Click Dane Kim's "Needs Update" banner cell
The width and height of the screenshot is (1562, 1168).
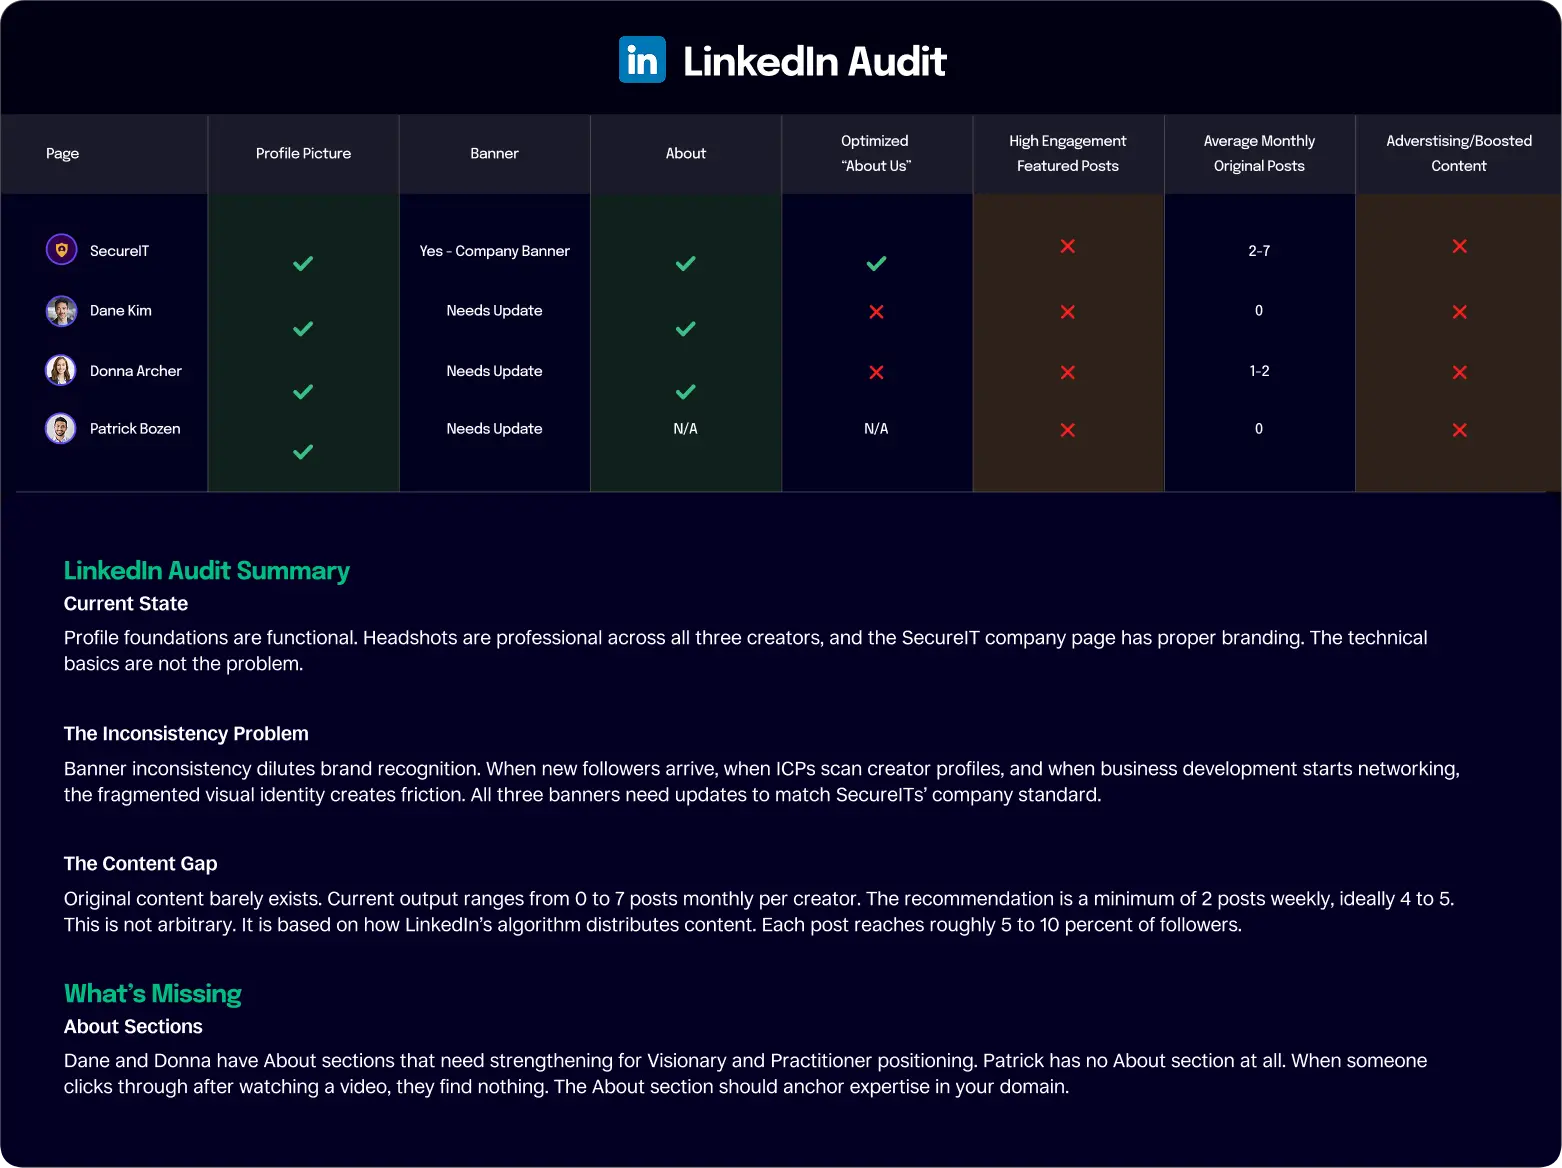click(x=494, y=311)
